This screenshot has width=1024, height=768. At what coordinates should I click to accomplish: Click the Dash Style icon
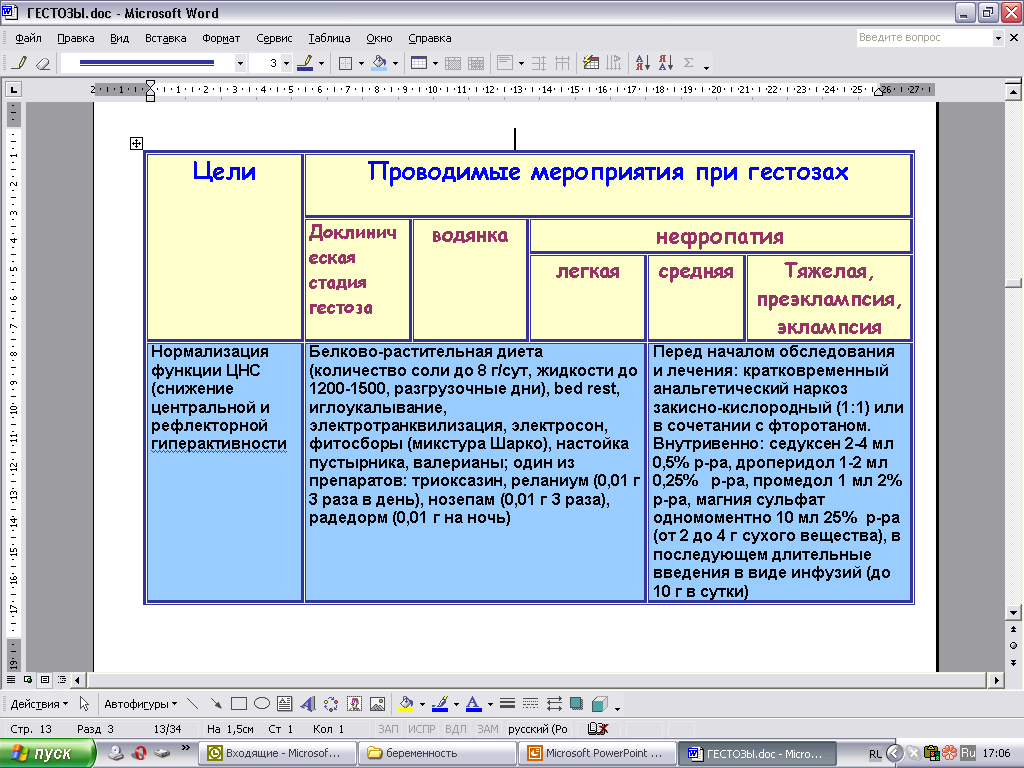[x=530, y=703]
